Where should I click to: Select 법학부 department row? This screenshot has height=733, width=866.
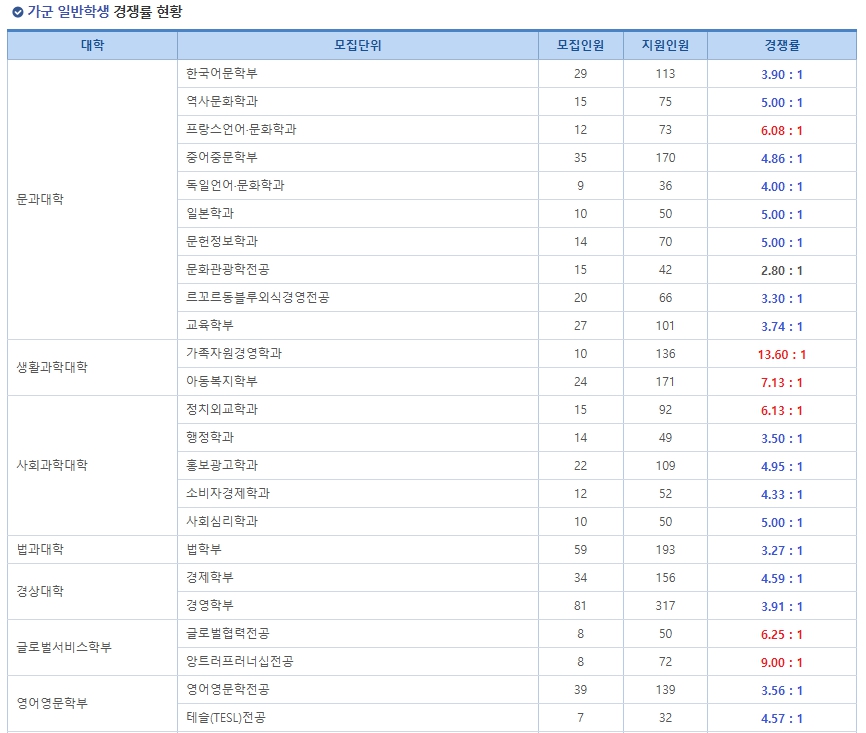pyautogui.click(x=517, y=550)
